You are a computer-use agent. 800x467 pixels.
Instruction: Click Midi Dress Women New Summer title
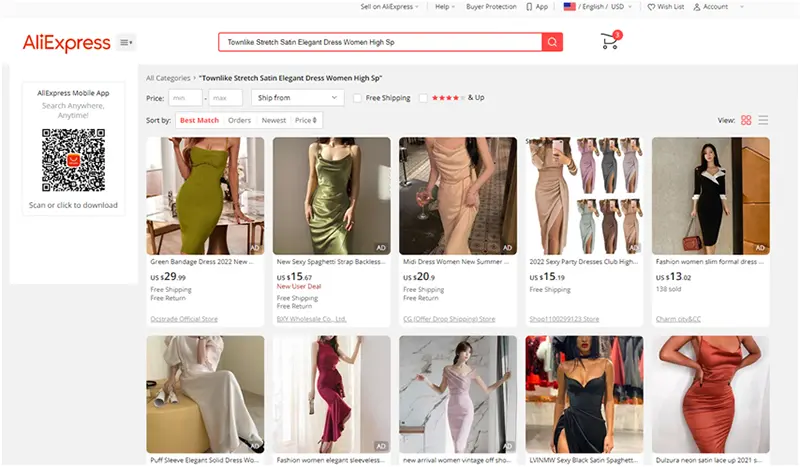pos(456,262)
